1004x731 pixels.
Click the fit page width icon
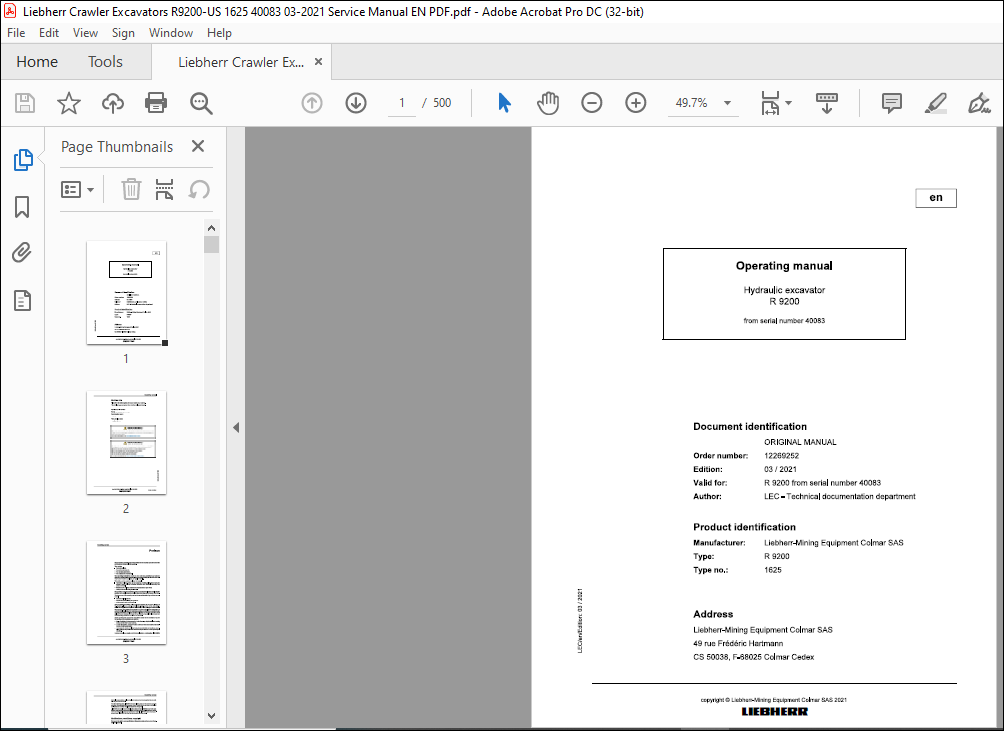[770, 103]
